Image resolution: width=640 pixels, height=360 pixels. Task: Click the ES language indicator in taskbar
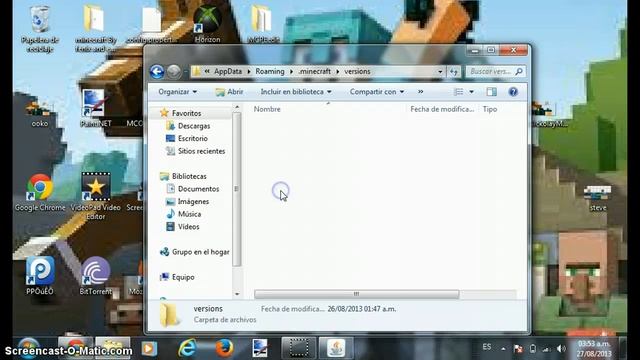(x=487, y=347)
